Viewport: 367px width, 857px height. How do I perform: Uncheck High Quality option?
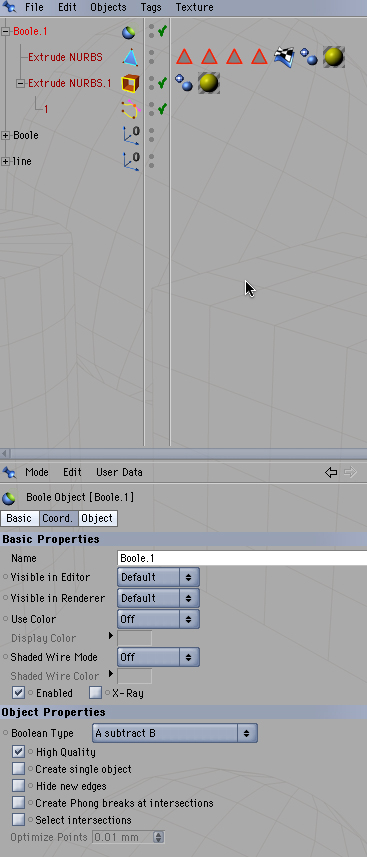[x=19, y=752]
